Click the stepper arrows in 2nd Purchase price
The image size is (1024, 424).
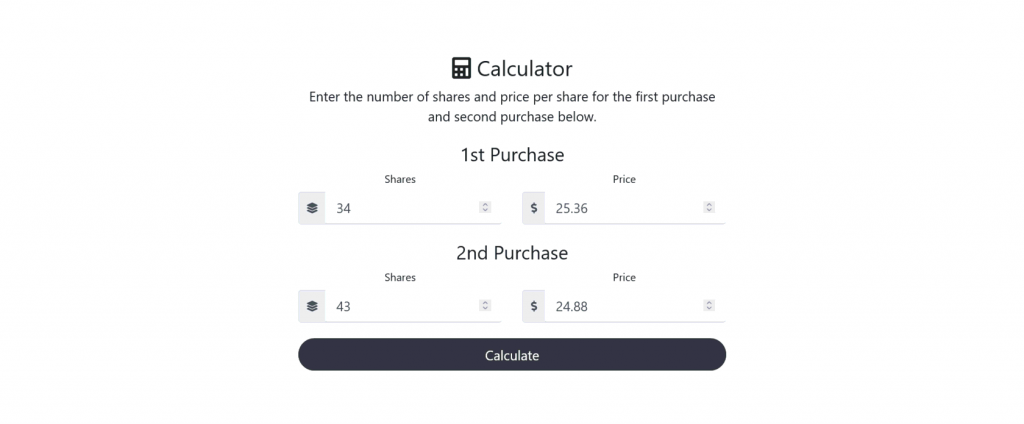(x=709, y=306)
